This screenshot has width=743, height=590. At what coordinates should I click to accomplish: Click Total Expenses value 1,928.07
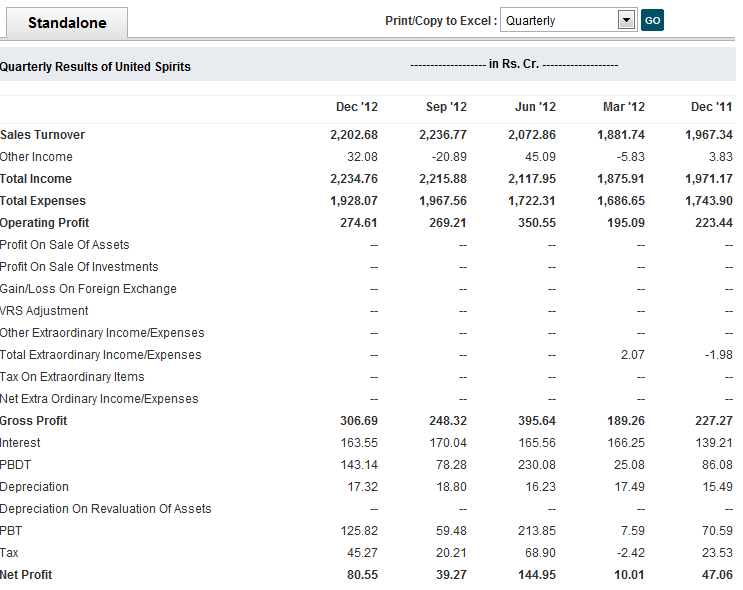click(354, 201)
